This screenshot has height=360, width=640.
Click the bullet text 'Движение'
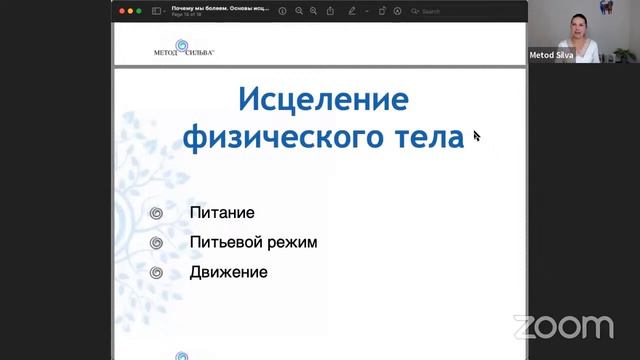pos(229,272)
